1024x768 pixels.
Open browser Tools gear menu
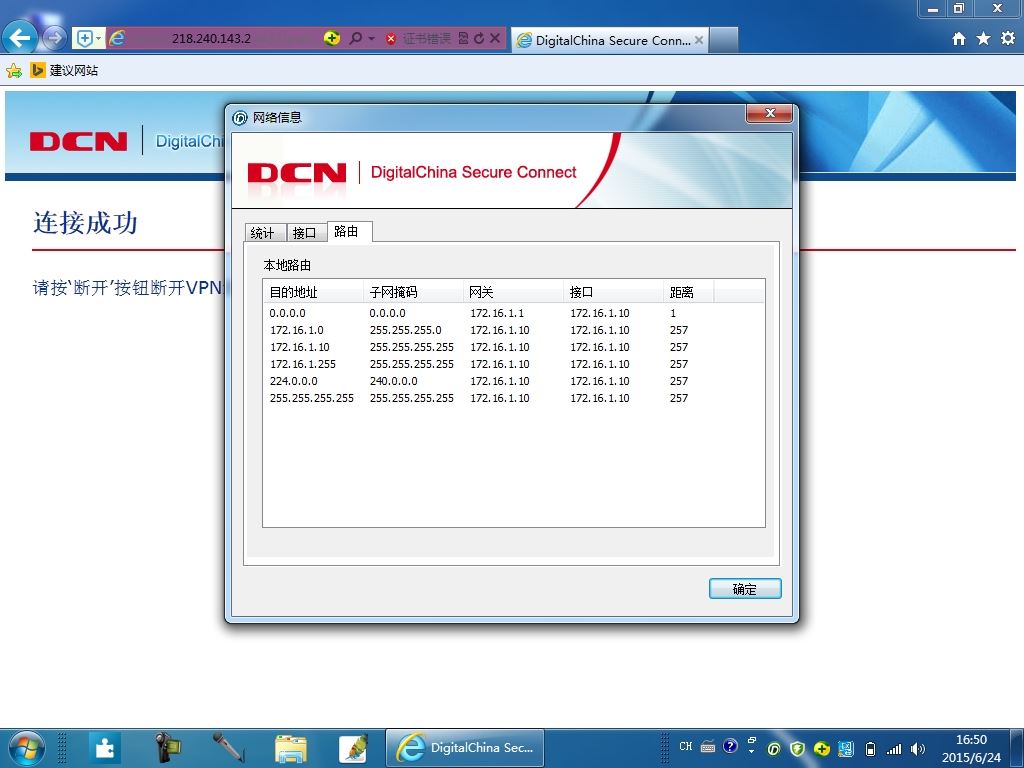click(x=1008, y=39)
